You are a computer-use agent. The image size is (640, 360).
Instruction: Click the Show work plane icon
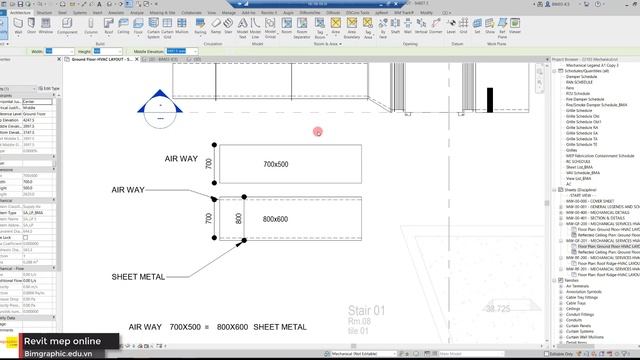[490, 27]
